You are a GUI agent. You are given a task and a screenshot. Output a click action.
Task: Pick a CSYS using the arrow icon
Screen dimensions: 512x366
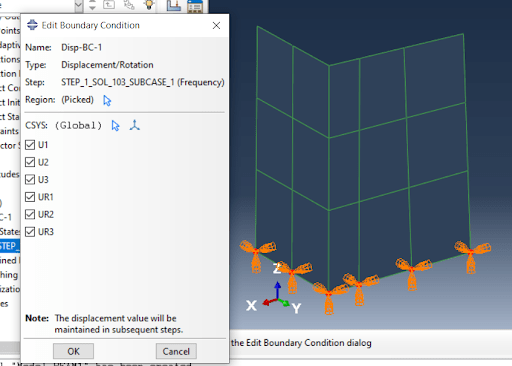coord(115,126)
